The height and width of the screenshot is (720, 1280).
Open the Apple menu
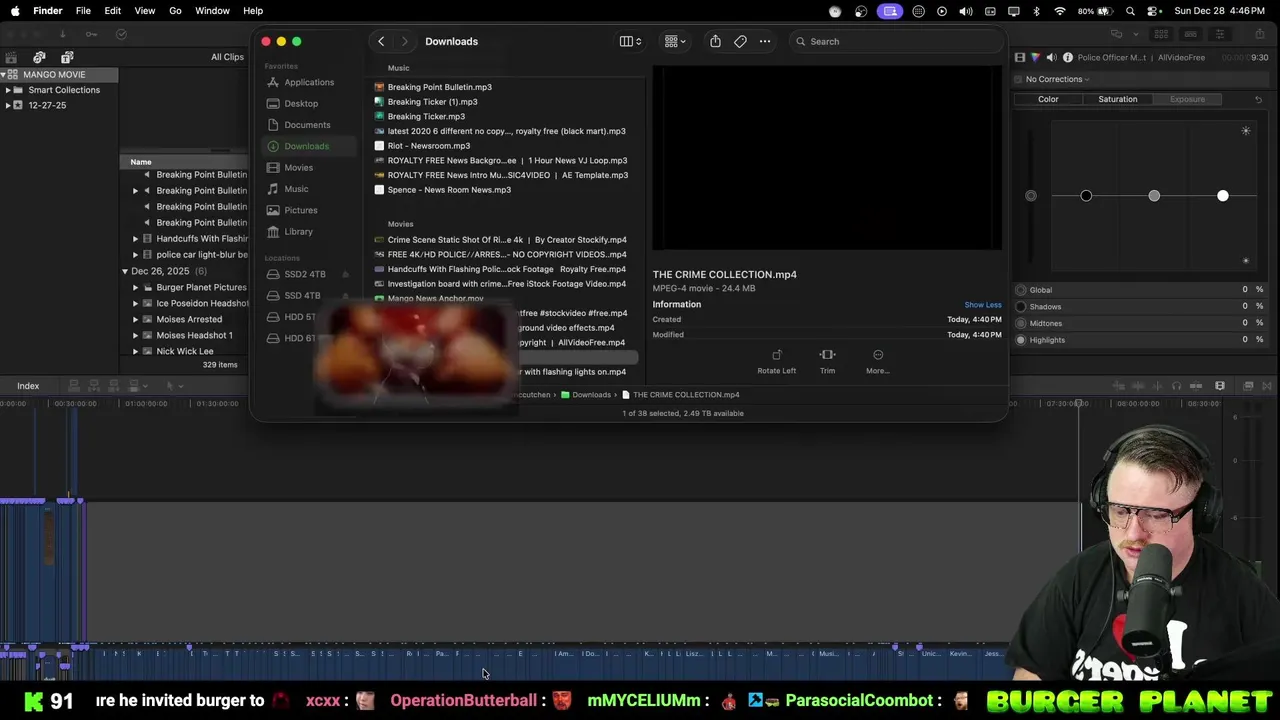pyautogui.click(x=15, y=11)
